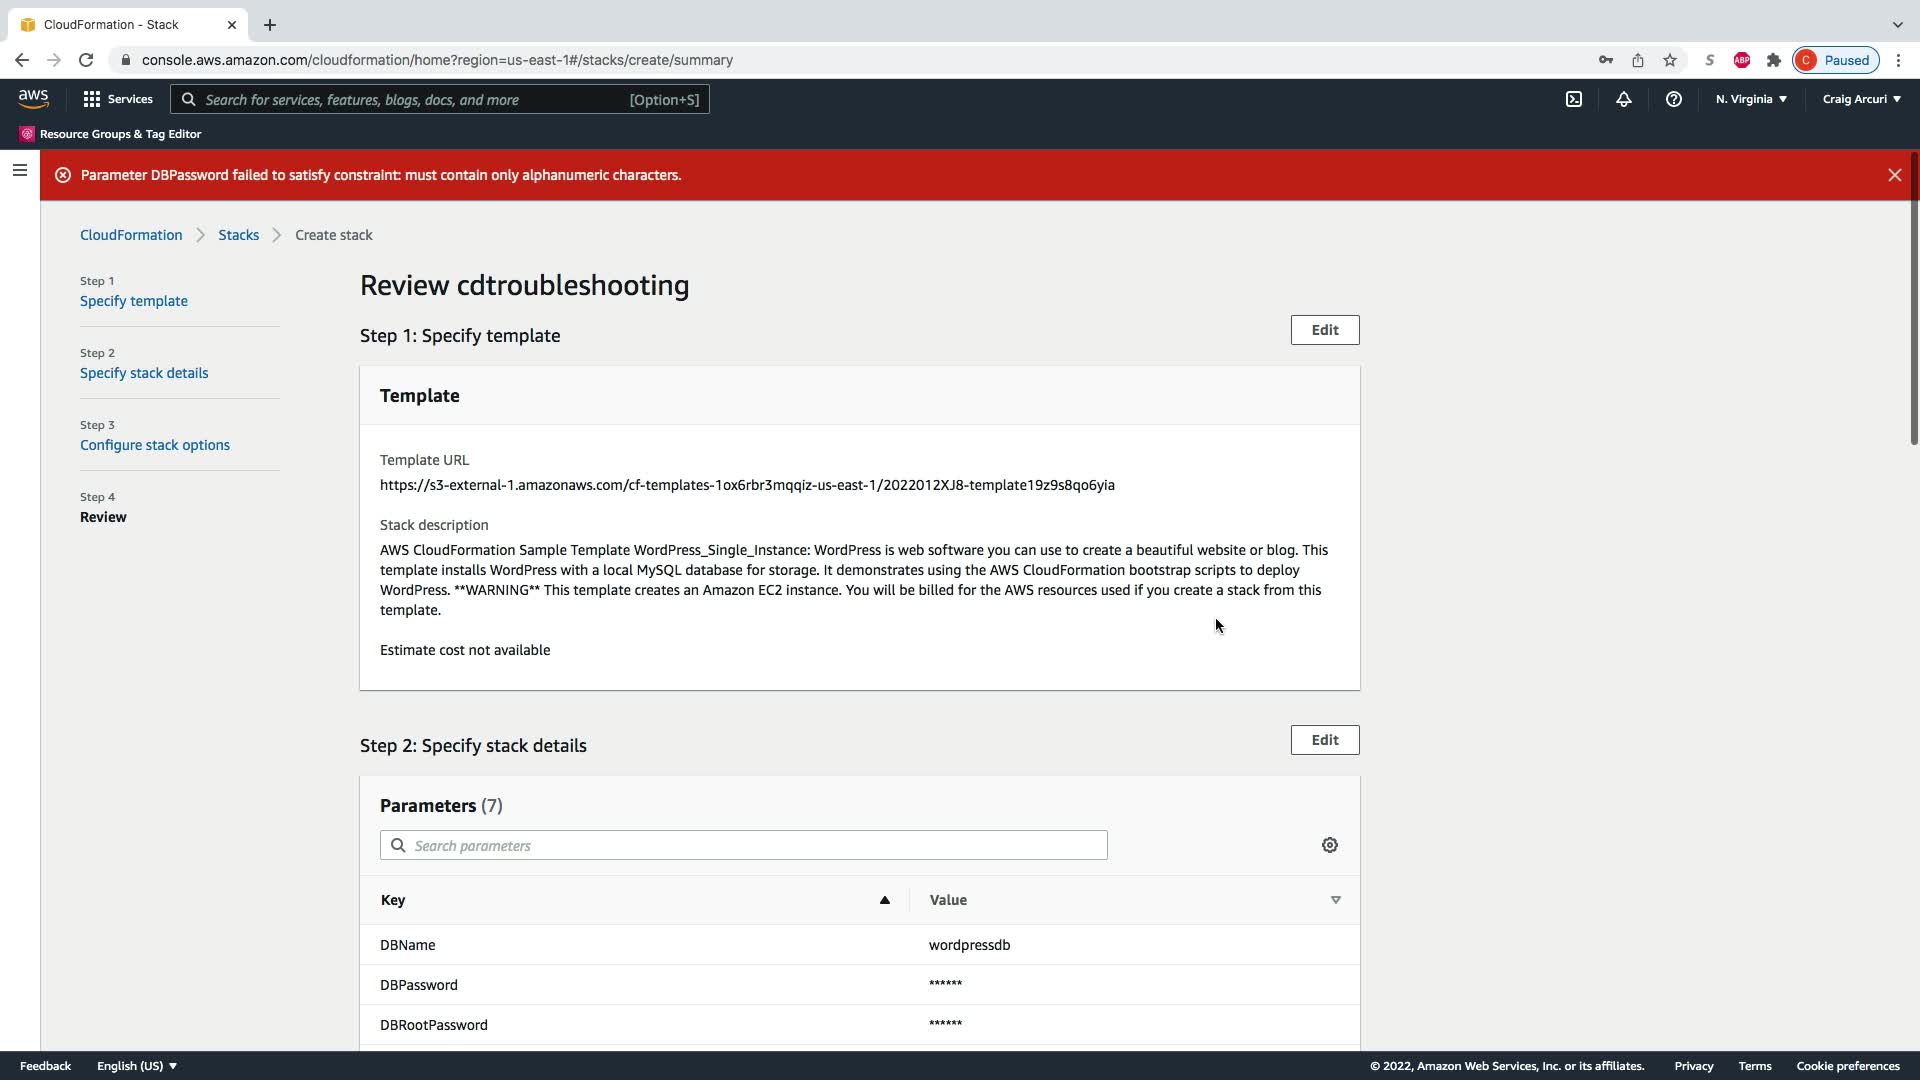This screenshot has height=1080, width=1920.
Task: Edit Step 1 Specify template section
Action: coord(1324,330)
